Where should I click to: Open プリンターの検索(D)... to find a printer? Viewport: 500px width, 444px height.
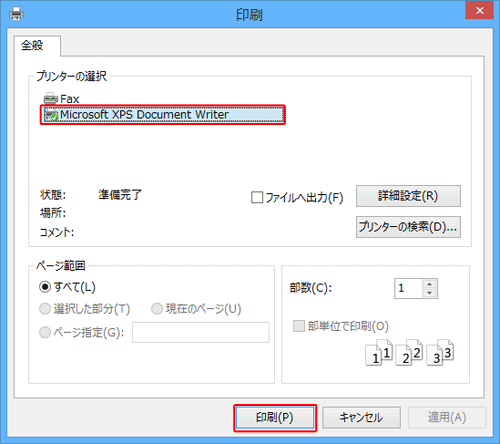click(408, 227)
